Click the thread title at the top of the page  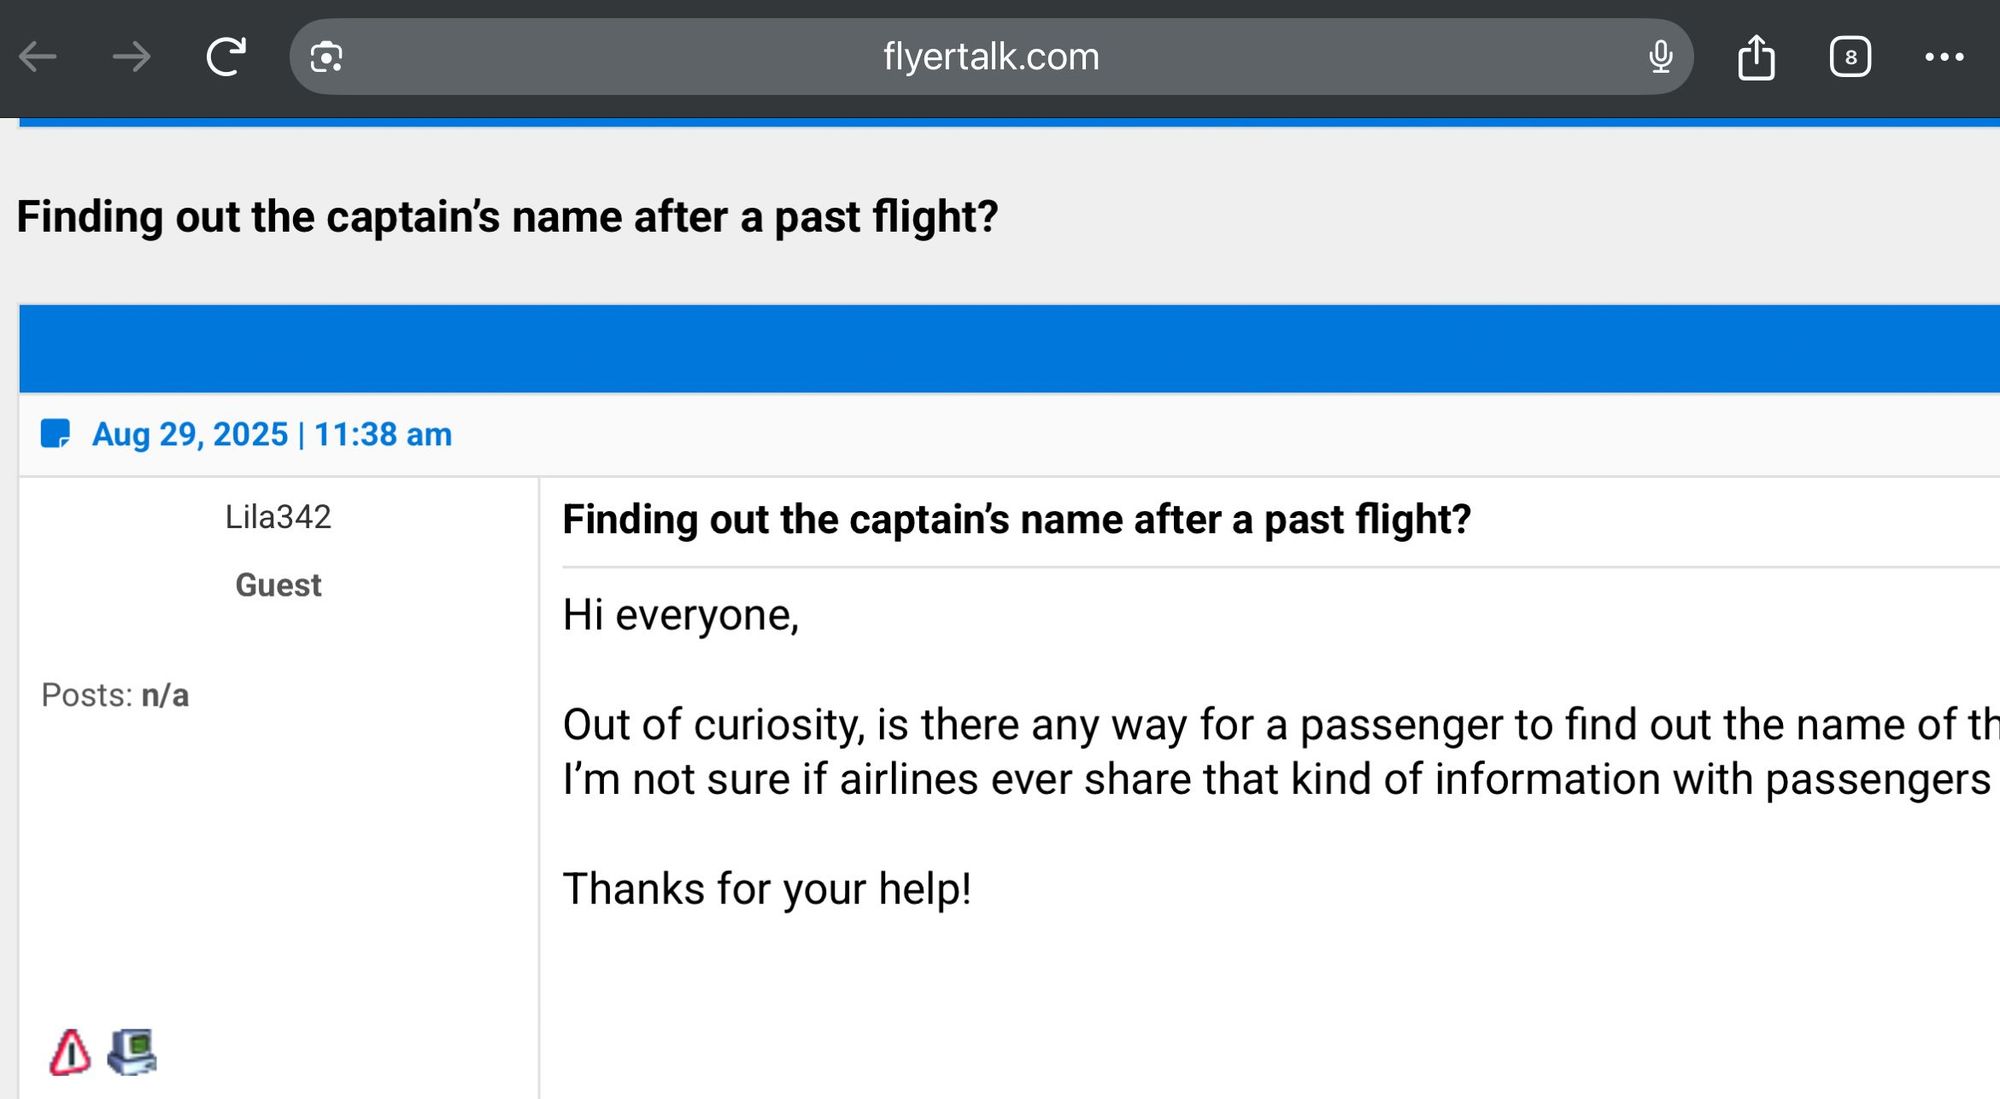point(507,217)
